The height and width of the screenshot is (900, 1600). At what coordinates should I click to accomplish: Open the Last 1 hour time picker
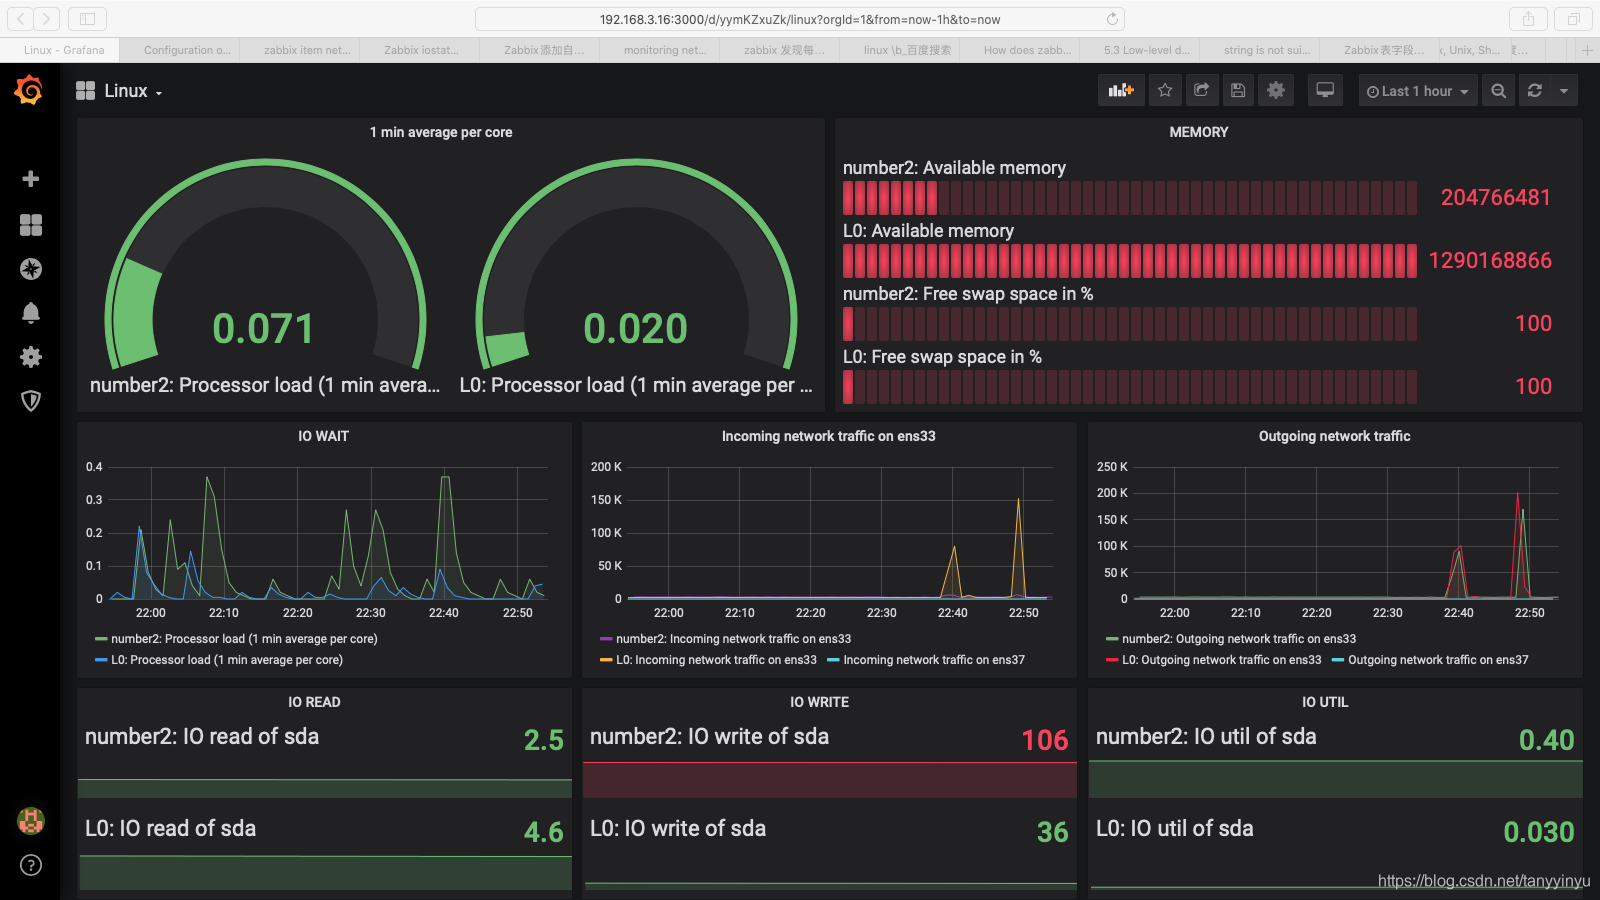coord(1417,91)
